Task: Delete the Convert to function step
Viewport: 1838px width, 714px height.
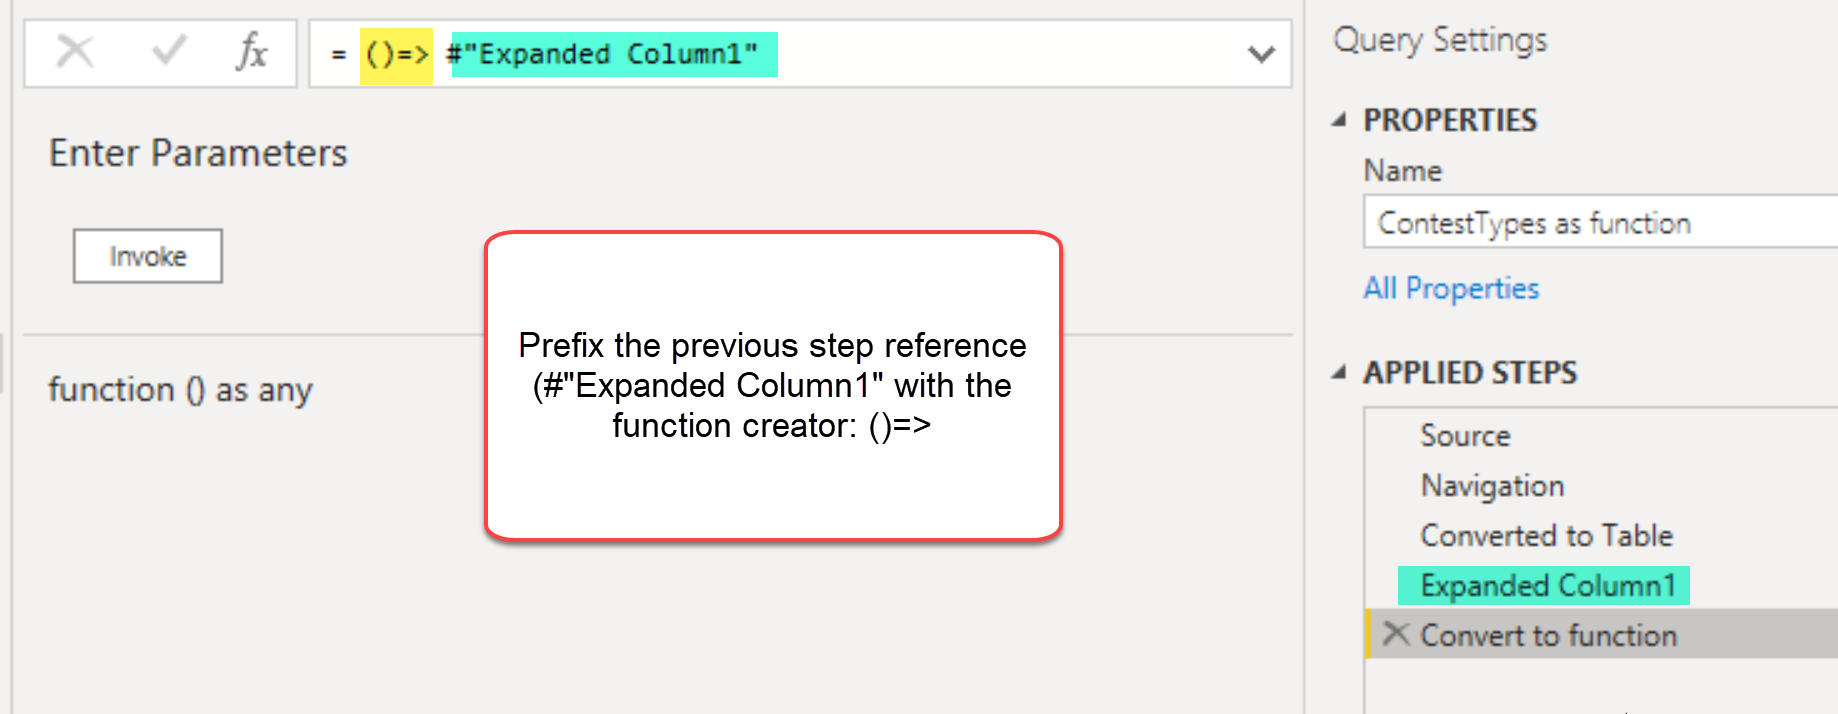Action: (x=1396, y=634)
